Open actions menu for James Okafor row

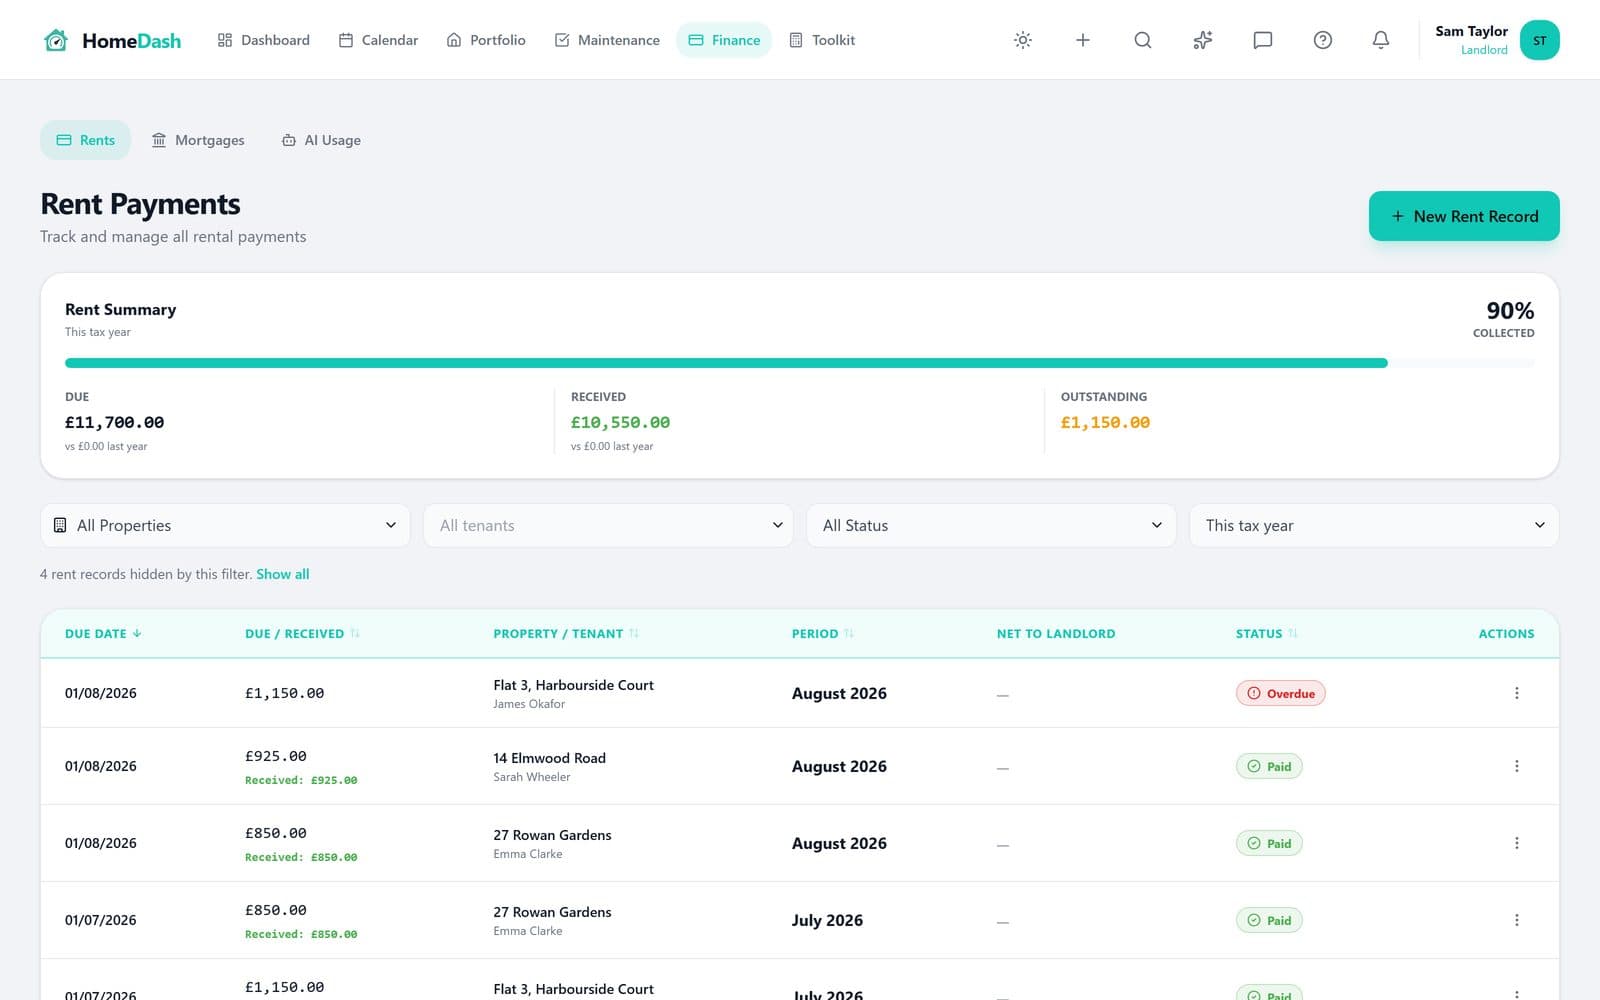pos(1516,693)
